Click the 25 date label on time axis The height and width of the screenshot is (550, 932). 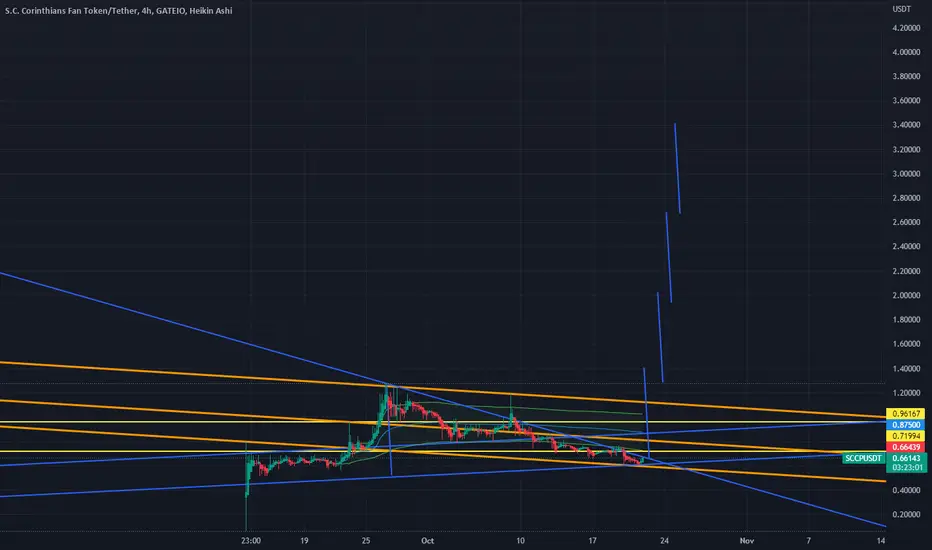pos(366,540)
